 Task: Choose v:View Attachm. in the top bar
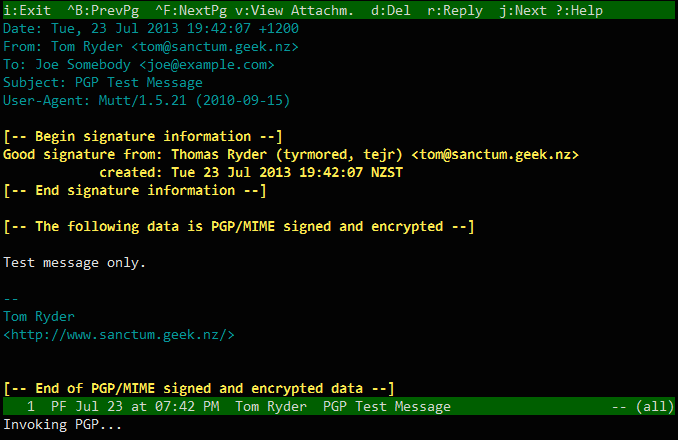coord(294,10)
